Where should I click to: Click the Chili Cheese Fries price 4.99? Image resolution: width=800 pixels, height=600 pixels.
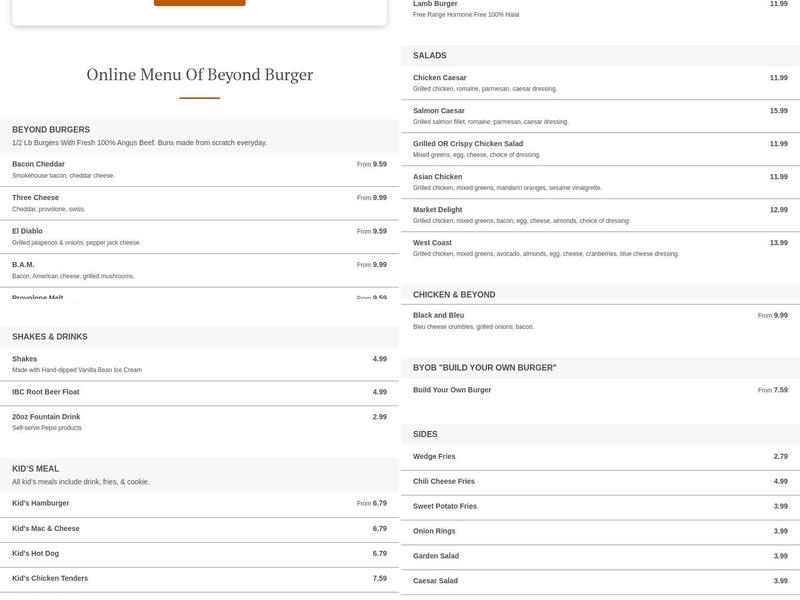781,482
